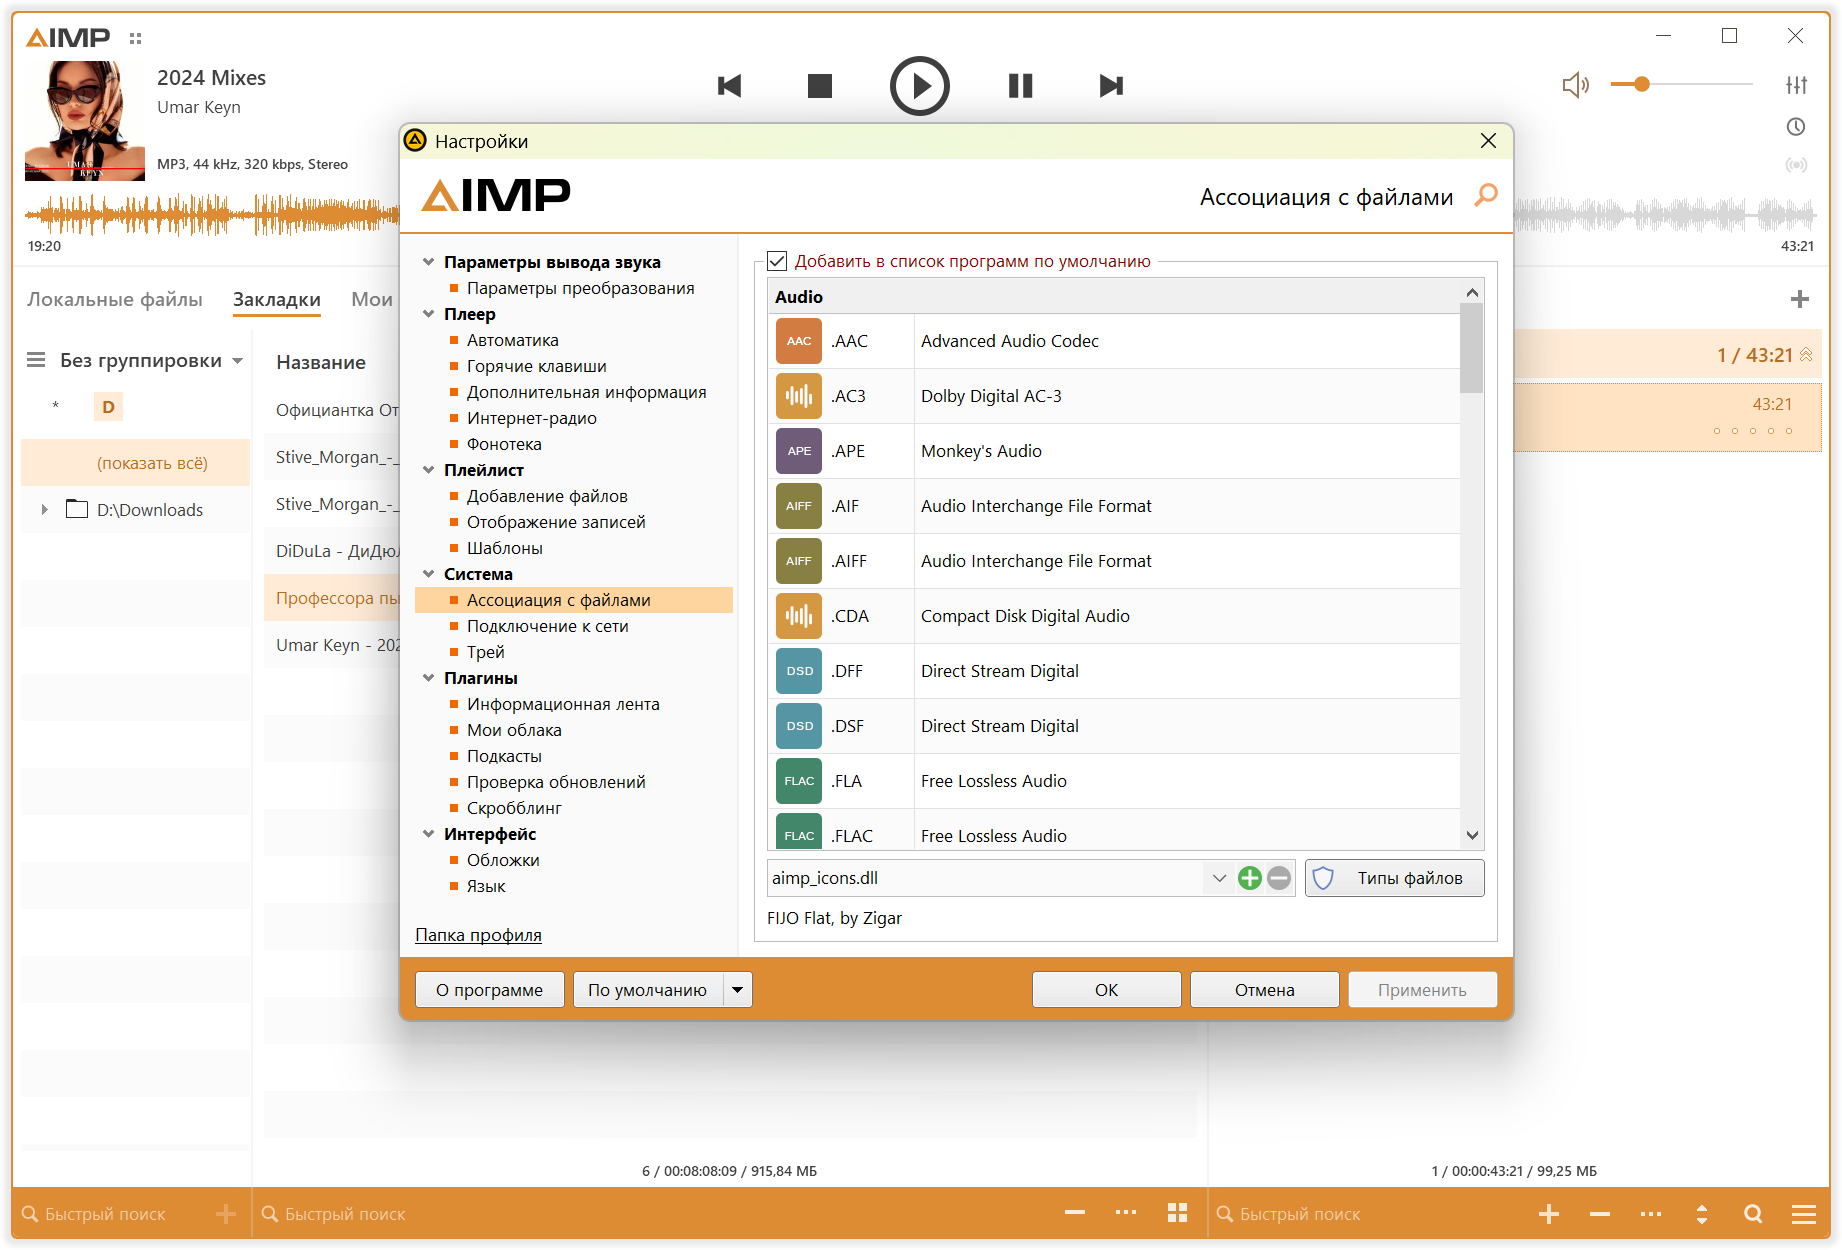Open the 'По умолчанию' dropdown arrow

tap(738, 990)
